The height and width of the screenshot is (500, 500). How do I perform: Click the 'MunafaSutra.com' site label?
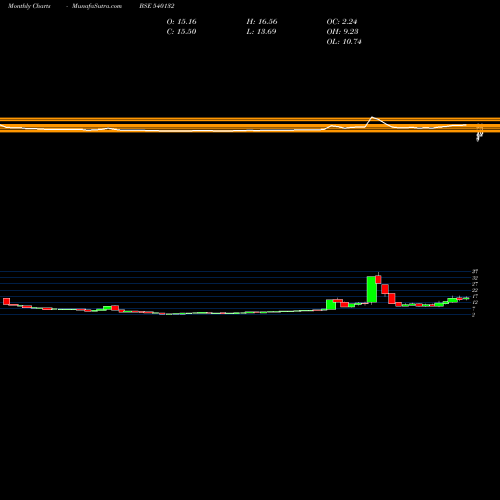[x=97, y=6]
